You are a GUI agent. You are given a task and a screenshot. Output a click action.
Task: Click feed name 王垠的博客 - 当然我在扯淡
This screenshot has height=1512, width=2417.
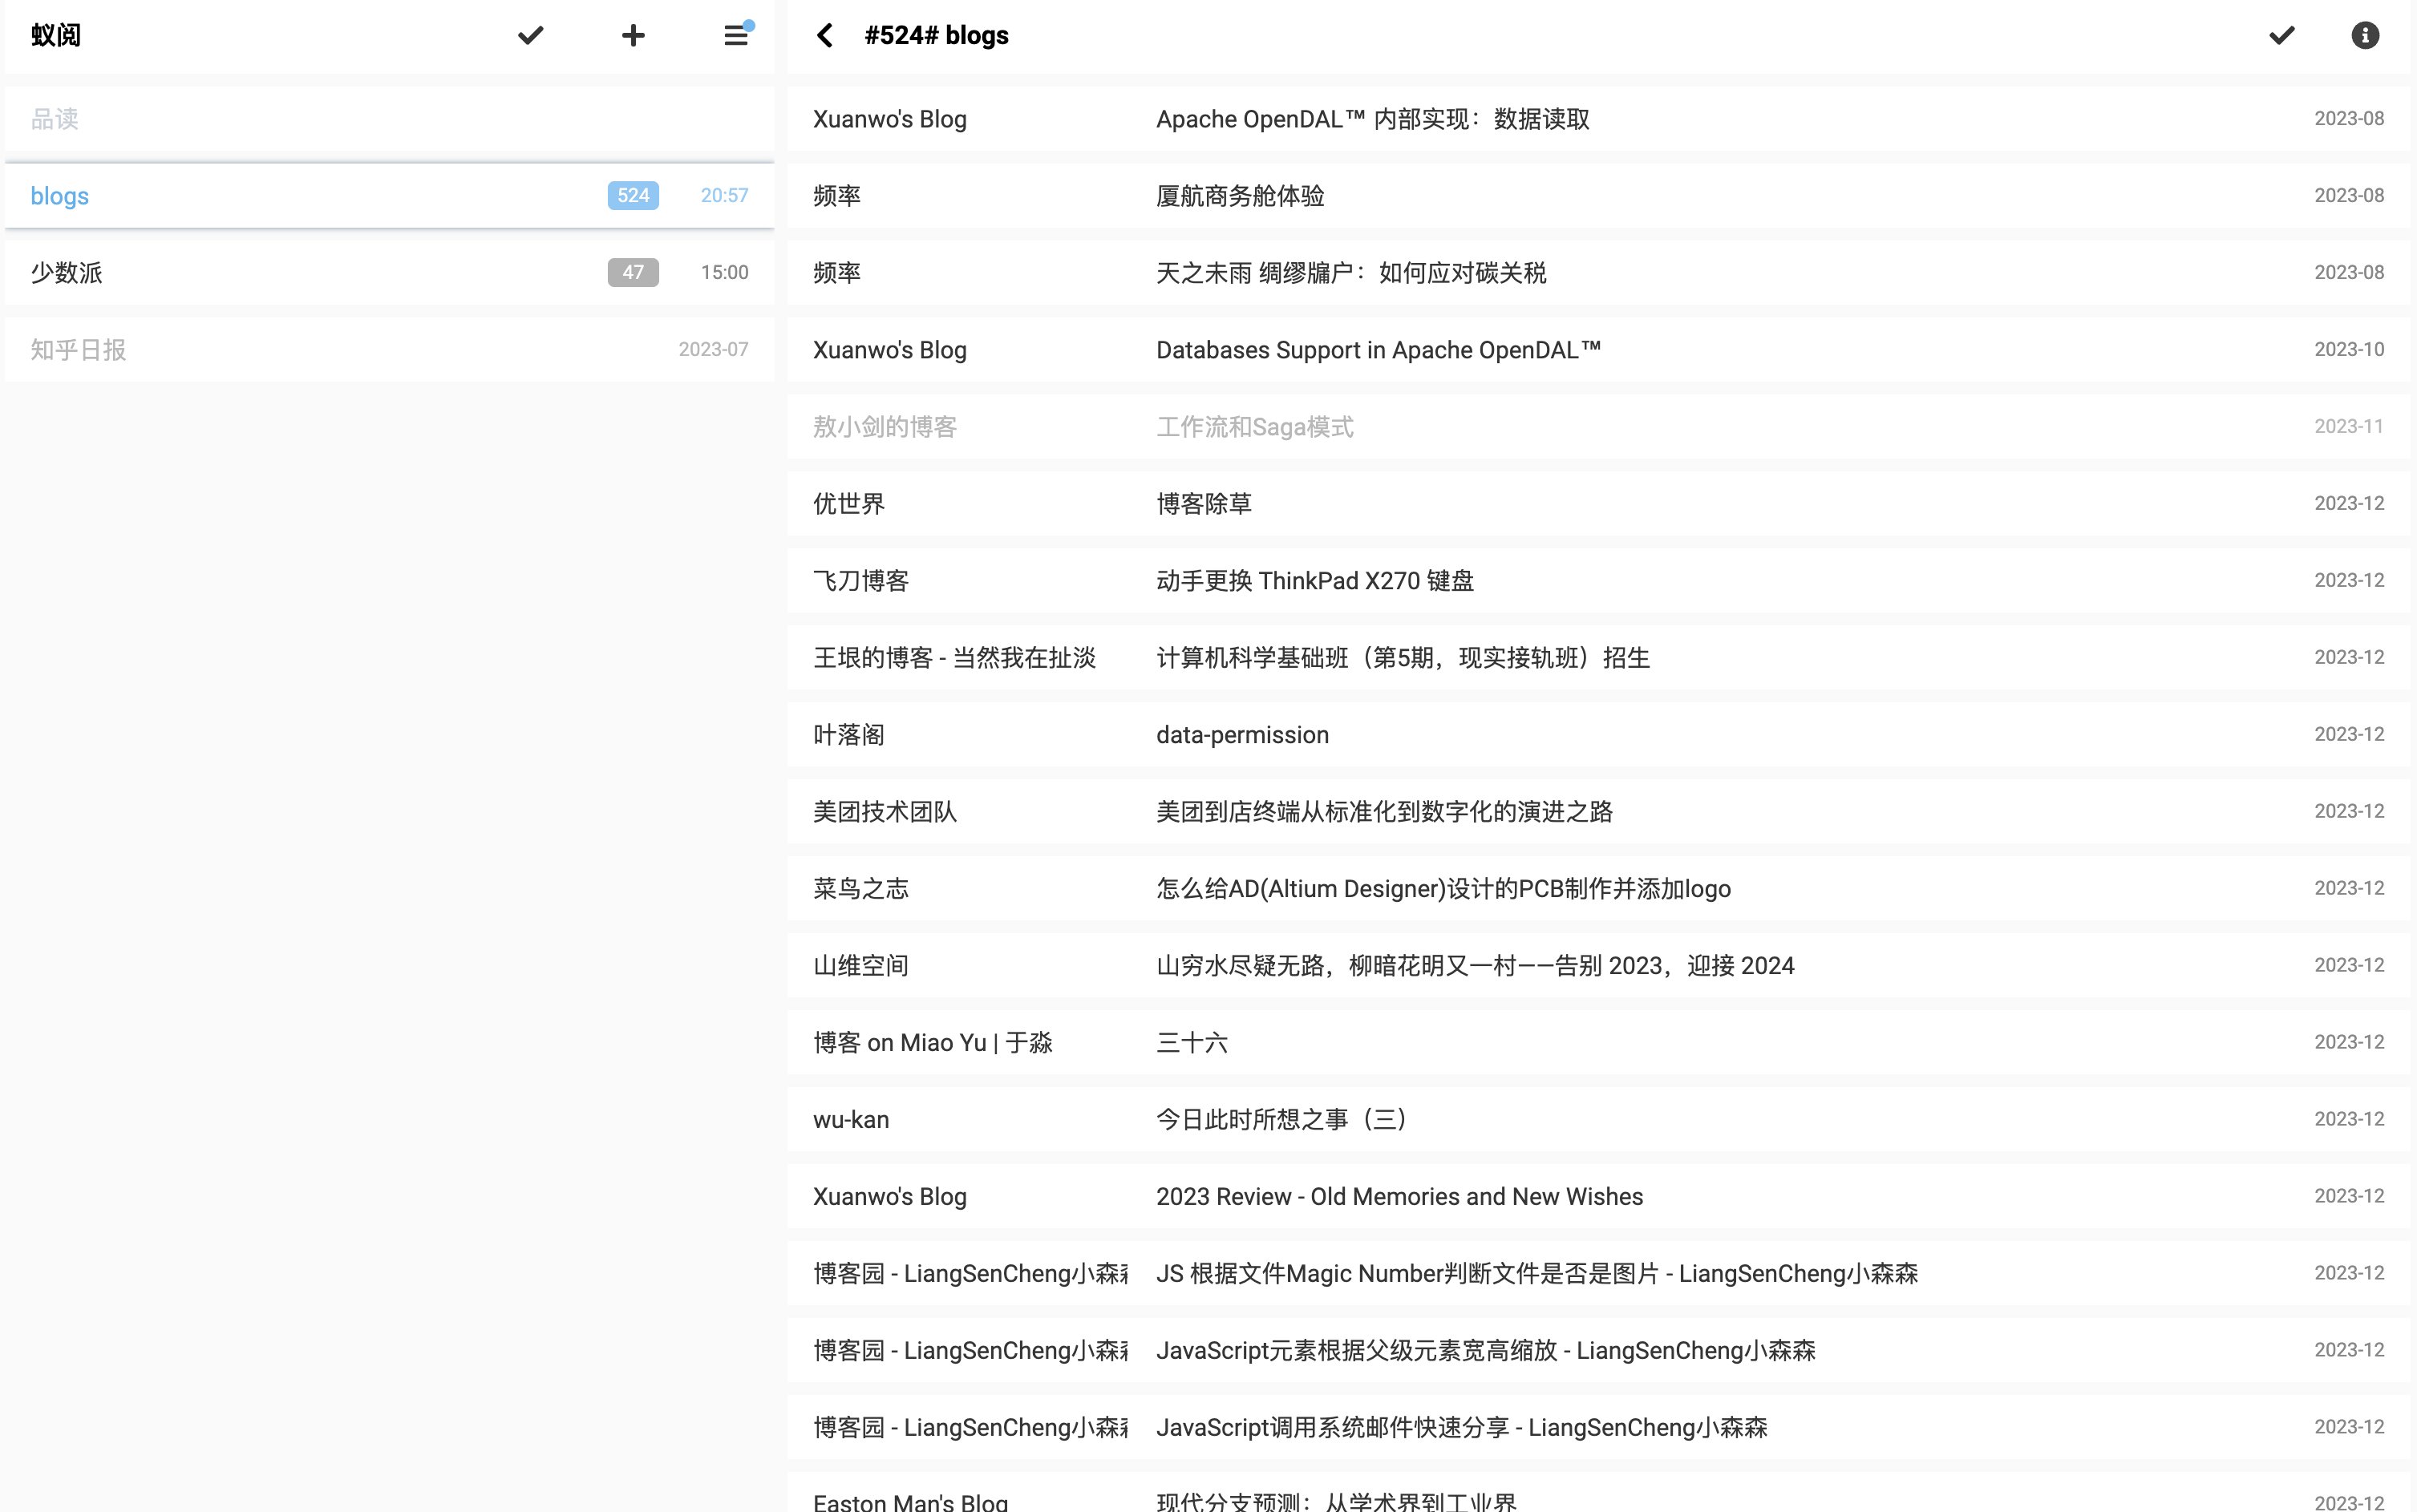coord(955,658)
